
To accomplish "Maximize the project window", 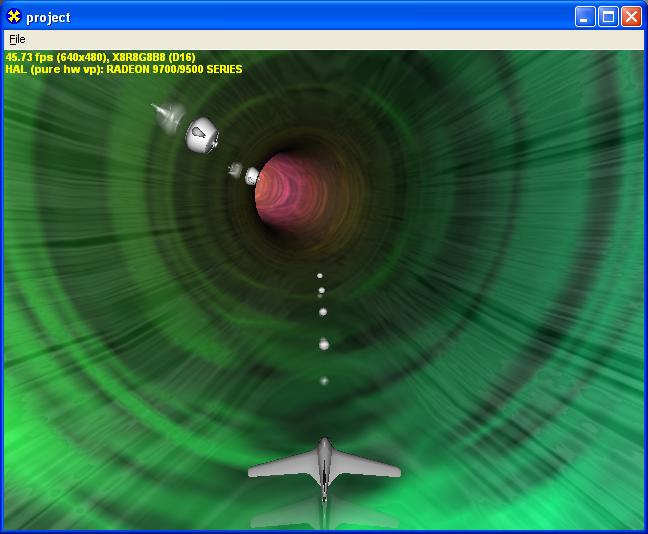I will coord(608,17).
